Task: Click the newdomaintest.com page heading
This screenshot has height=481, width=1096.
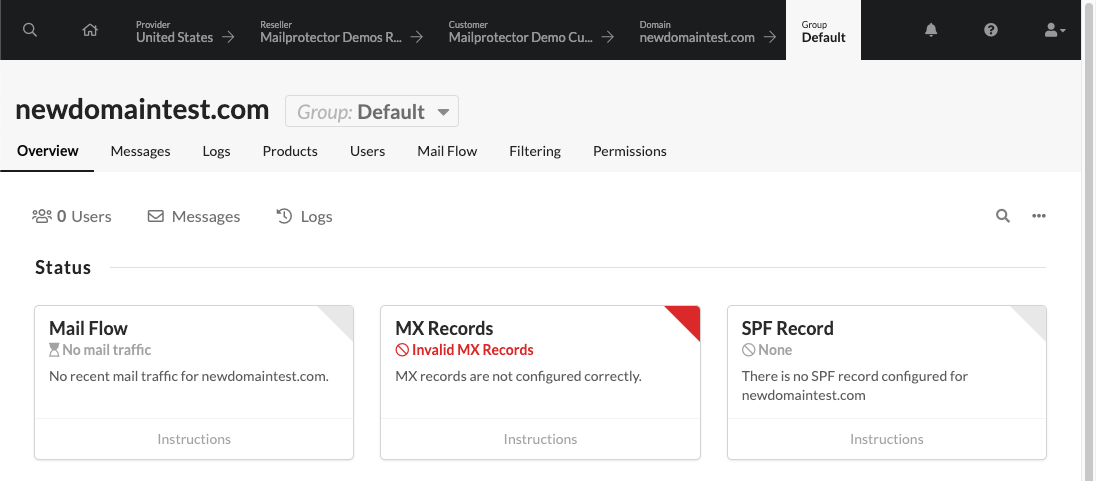Action: pyautogui.click(x=142, y=110)
